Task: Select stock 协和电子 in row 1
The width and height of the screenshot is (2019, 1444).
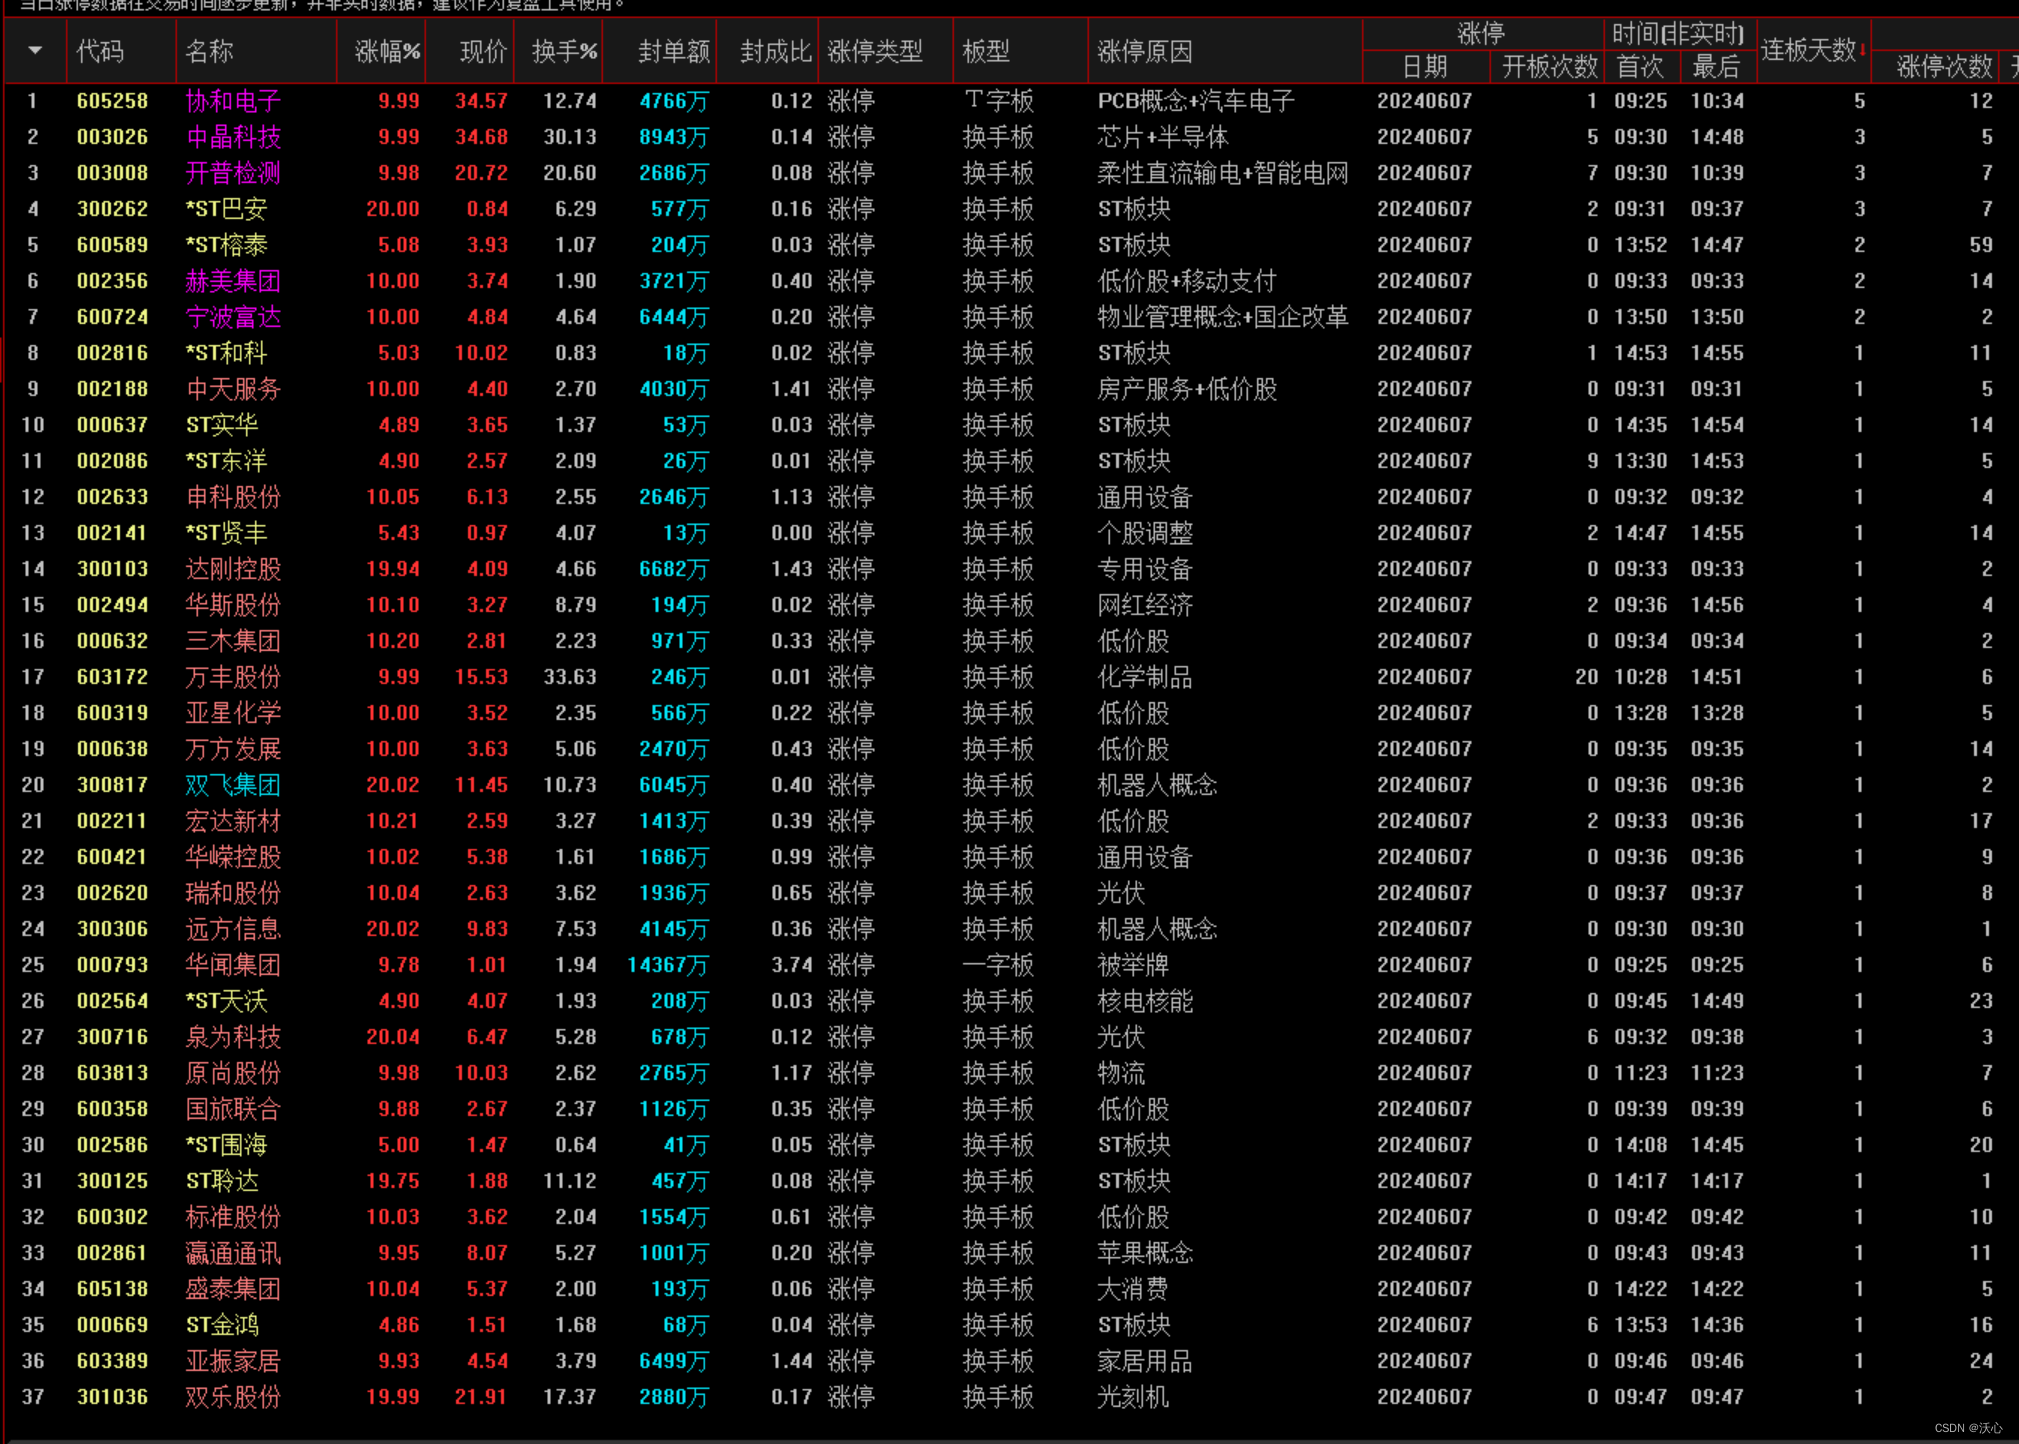Action: (233, 101)
